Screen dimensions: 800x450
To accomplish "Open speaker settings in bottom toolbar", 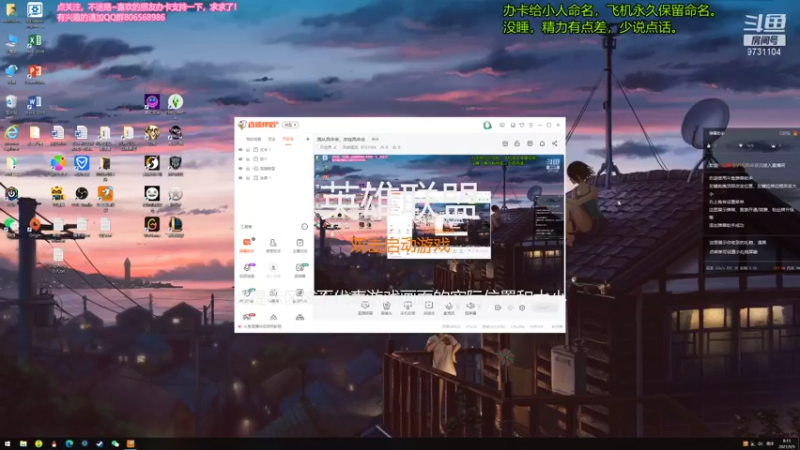I will point(470,308).
